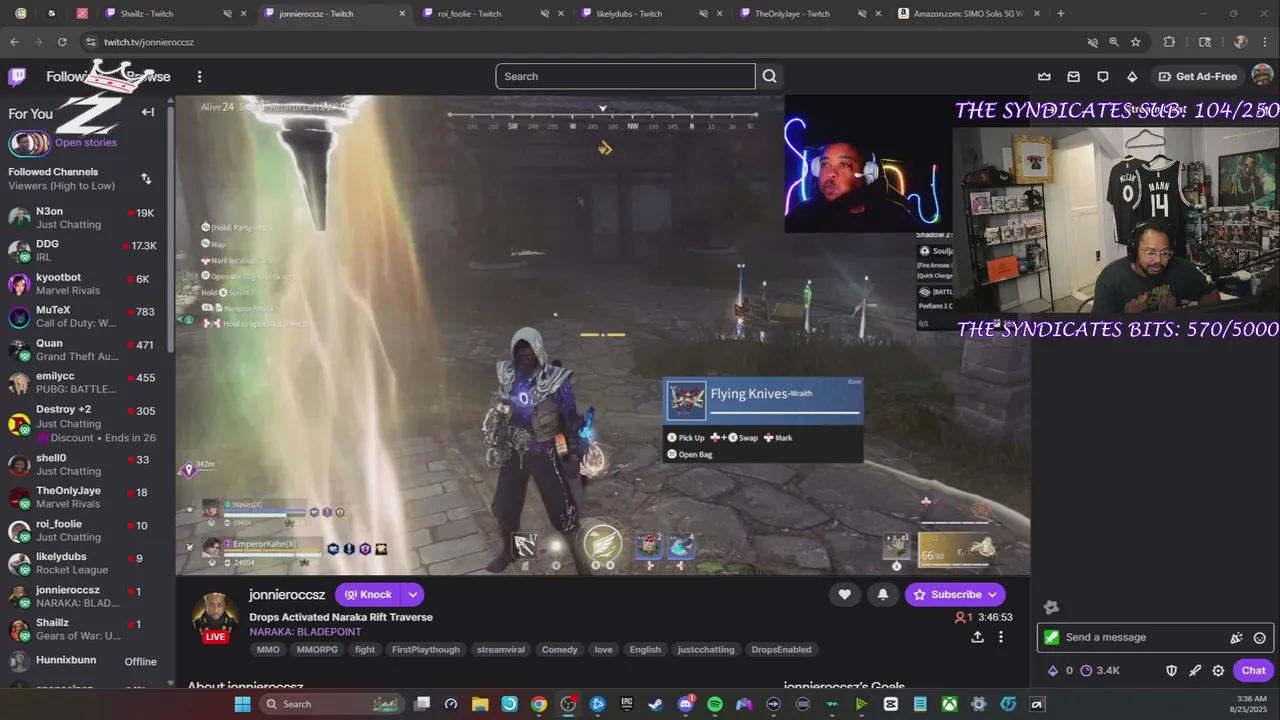Click the share stream icon
The width and height of the screenshot is (1280, 720).
977,637
